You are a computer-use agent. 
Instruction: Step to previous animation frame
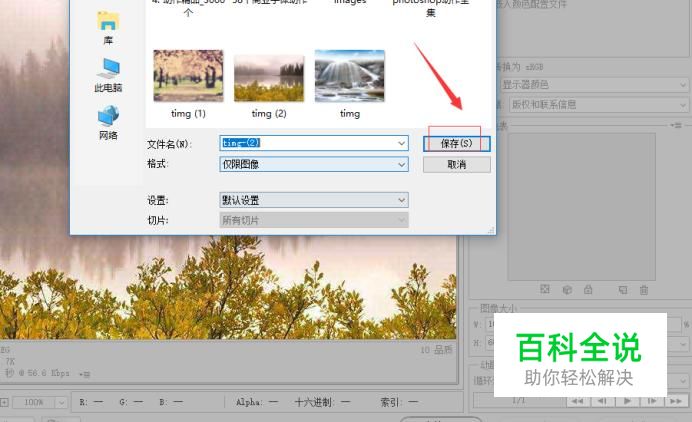[x=602, y=401]
